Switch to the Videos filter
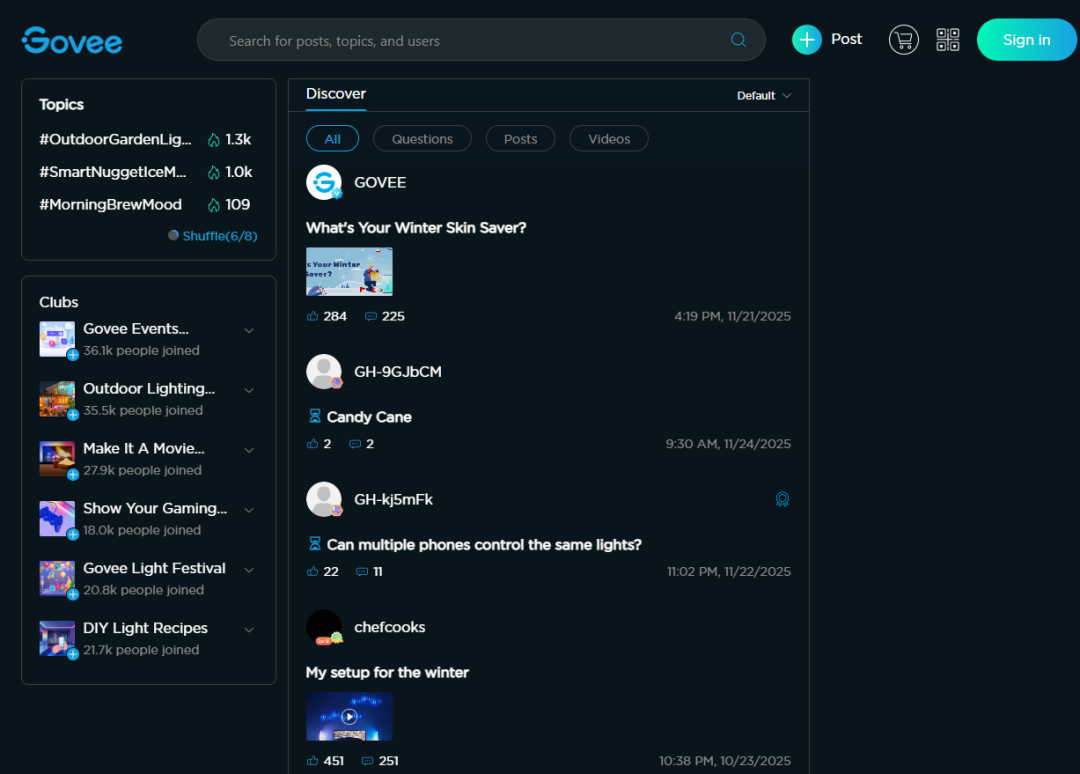Image resolution: width=1080 pixels, height=774 pixels. tap(609, 139)
